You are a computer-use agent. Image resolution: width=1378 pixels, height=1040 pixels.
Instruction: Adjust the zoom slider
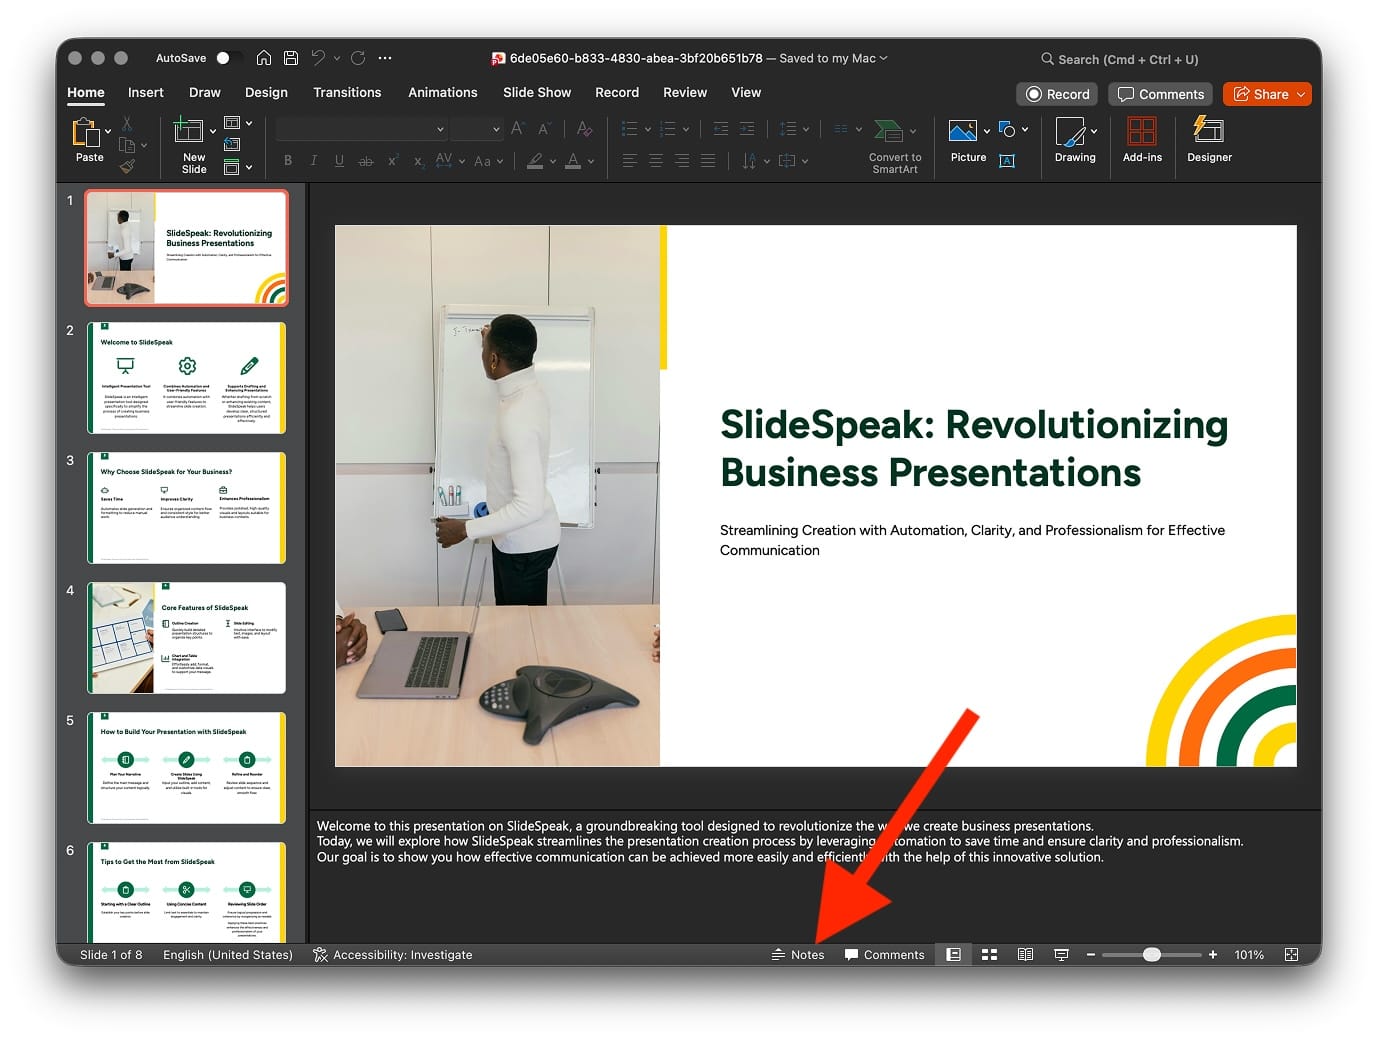click(1152, 954)
